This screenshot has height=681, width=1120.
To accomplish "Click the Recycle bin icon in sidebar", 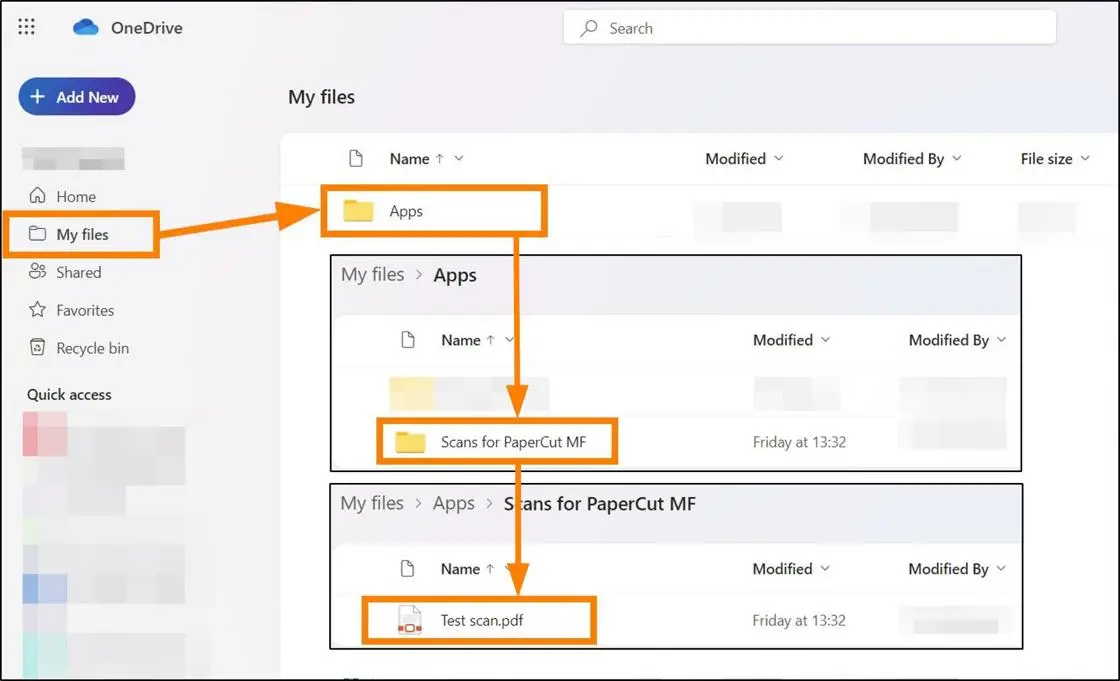I will click(38, 348).
